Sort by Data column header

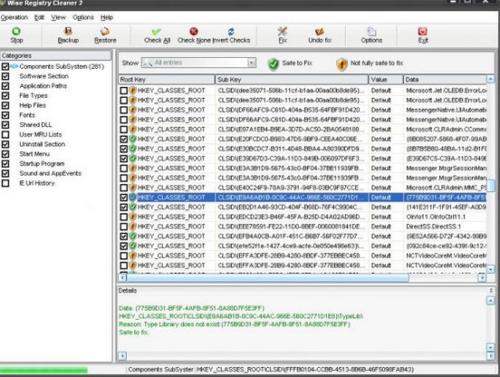pos(445,79)
